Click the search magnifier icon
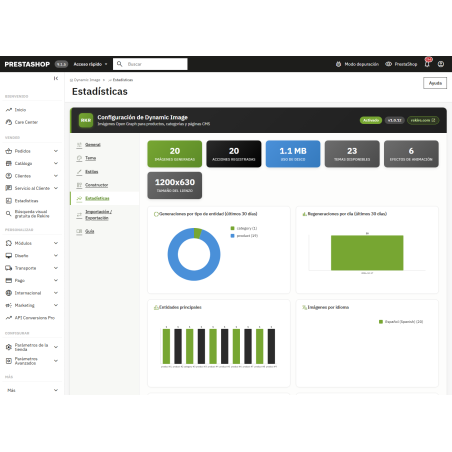Screen dimensions: 452x452 point(119,64)
